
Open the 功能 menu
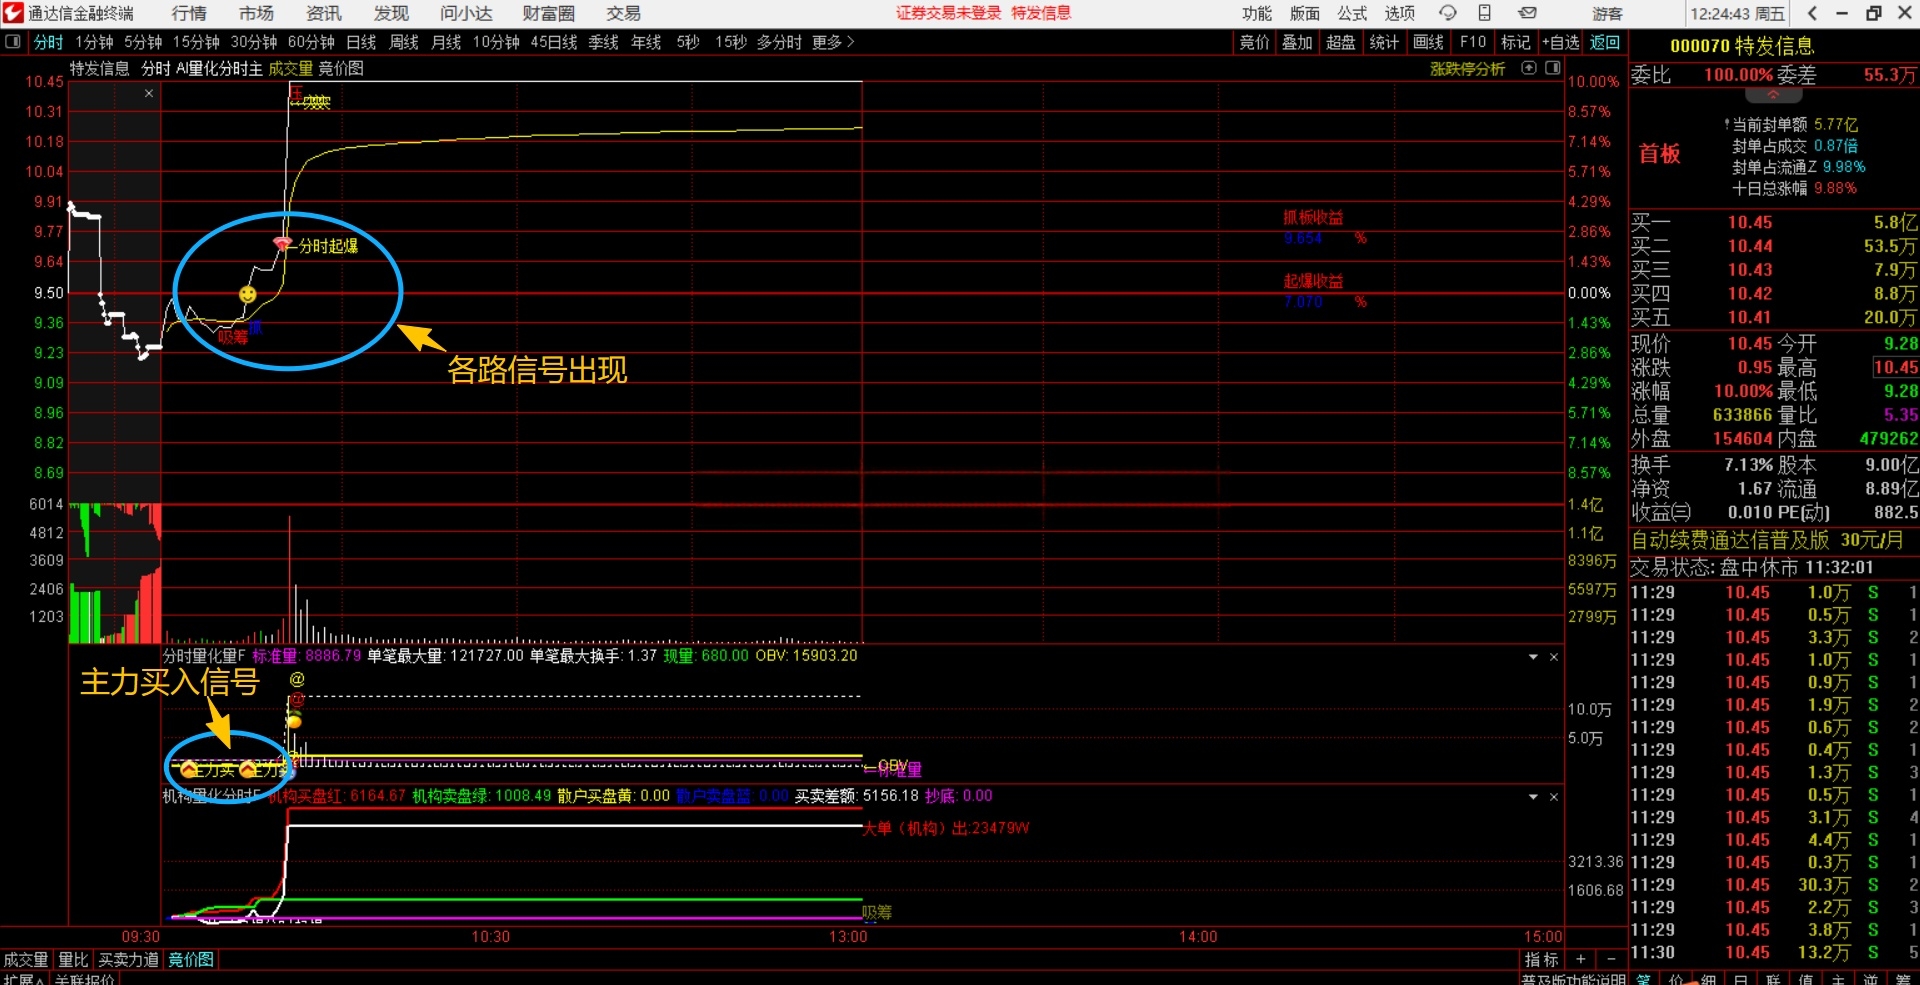point(1257,13)
